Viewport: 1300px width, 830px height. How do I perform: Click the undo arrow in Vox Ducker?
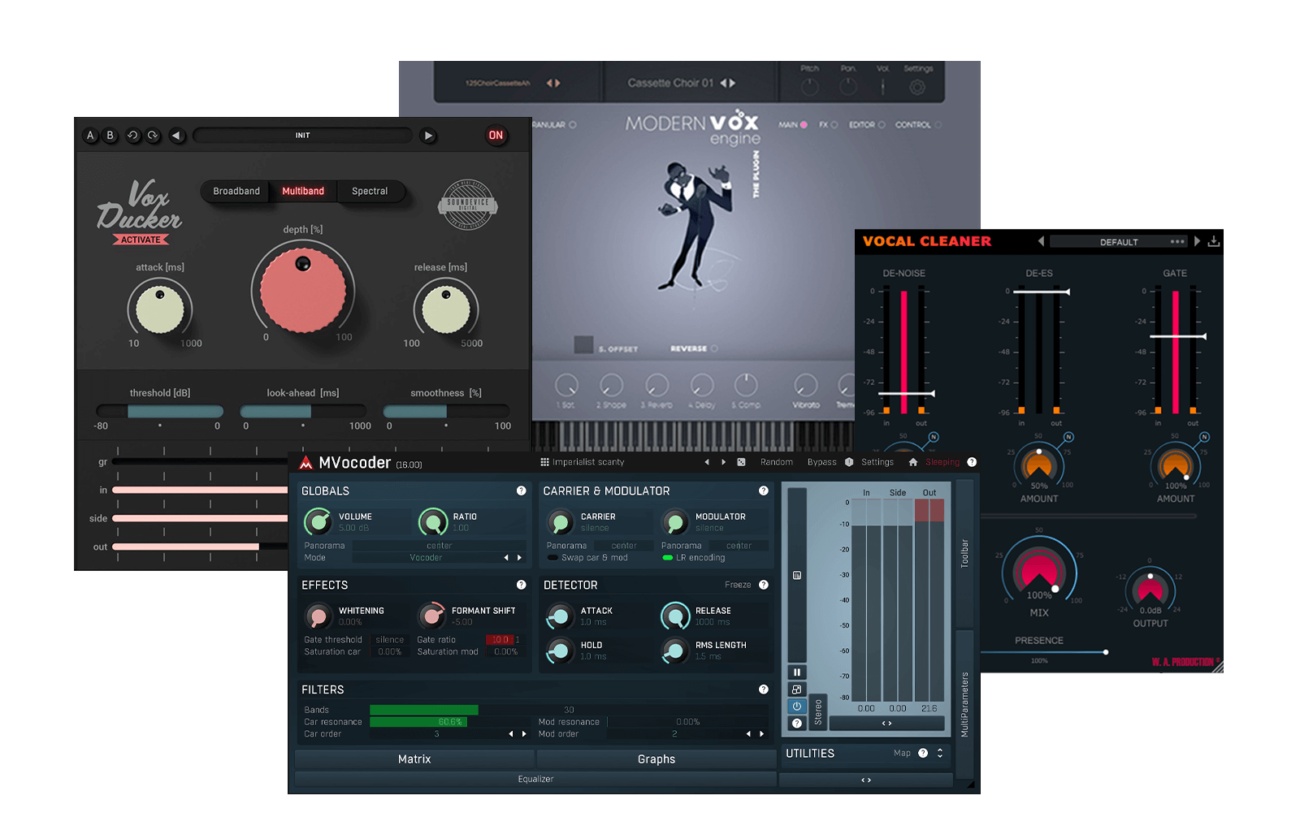(x=133, y=136)
